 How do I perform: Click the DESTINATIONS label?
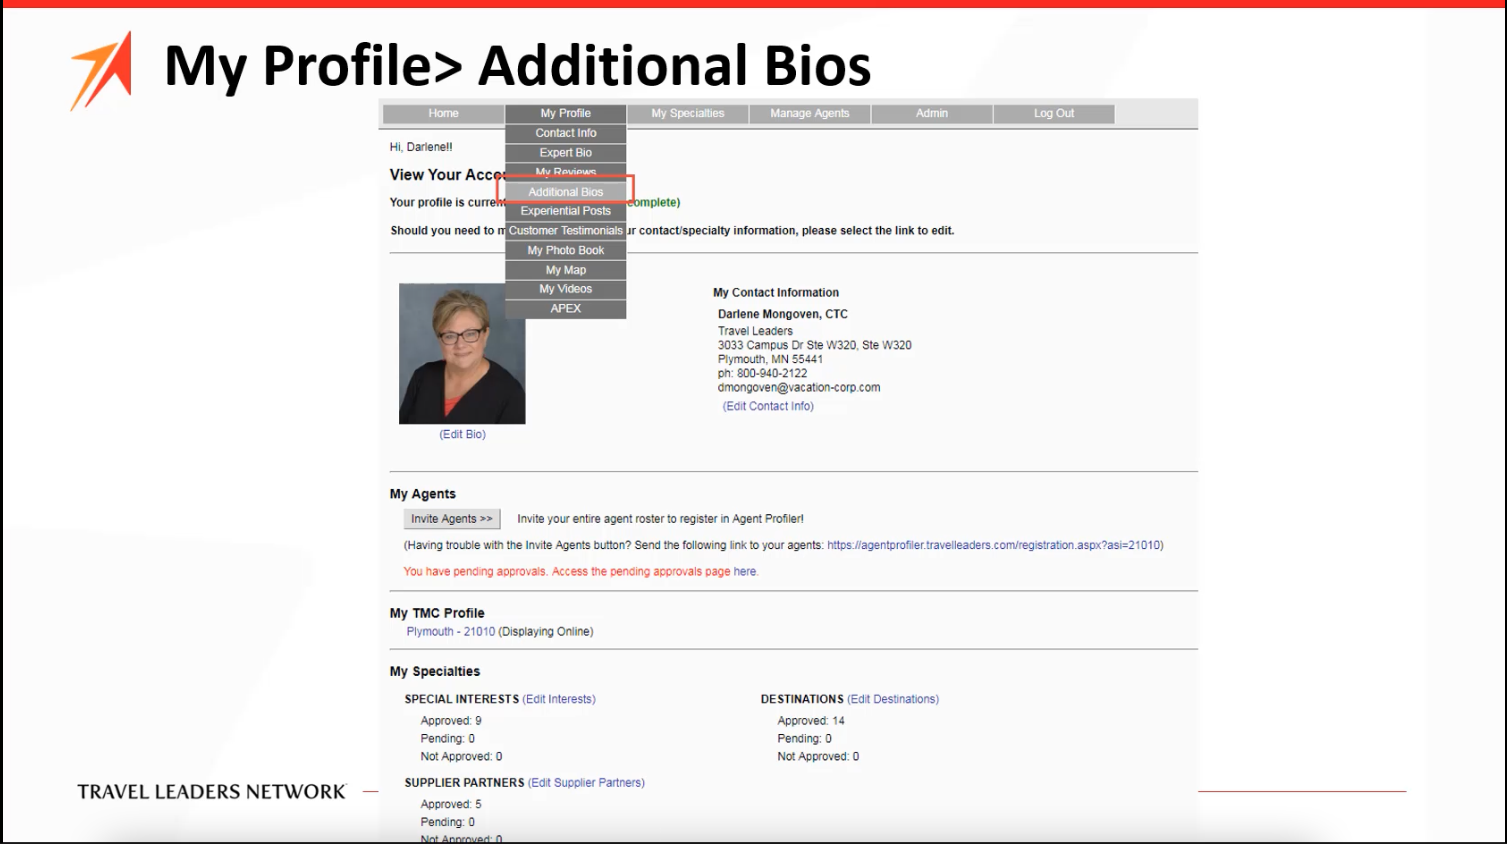coord(802,700)
